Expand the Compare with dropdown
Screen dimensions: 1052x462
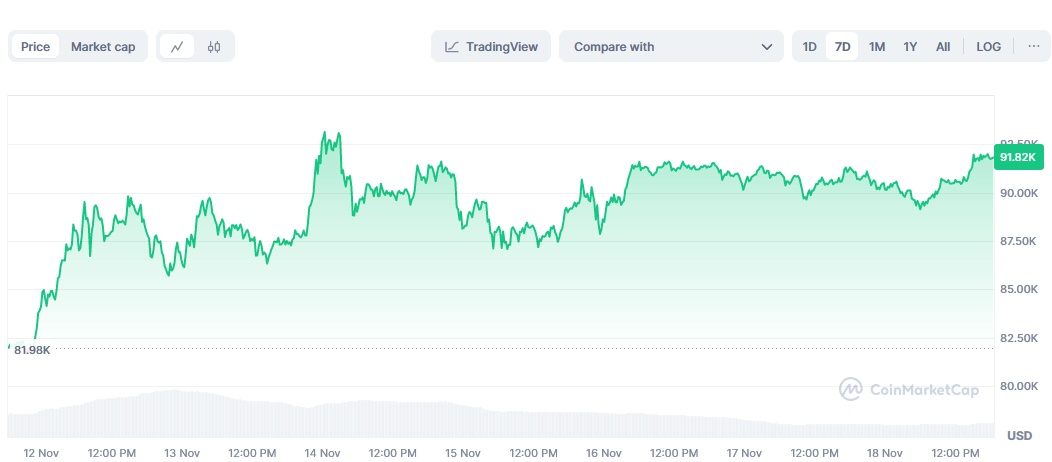(671, 47)
